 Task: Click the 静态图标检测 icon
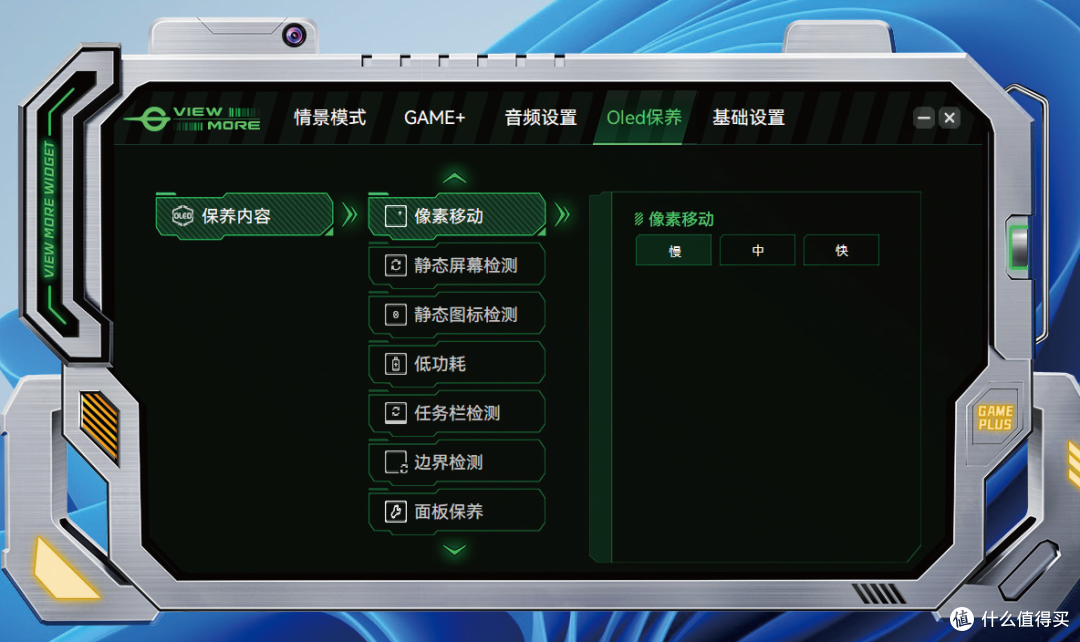click(x=395, y=315)
